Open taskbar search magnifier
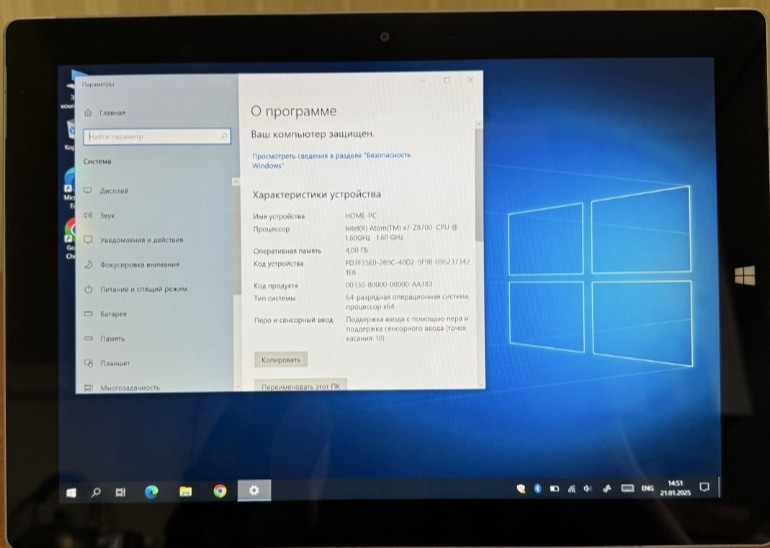Screen dimensions: 770x548 pyautogui.click(x=96, y=492)
